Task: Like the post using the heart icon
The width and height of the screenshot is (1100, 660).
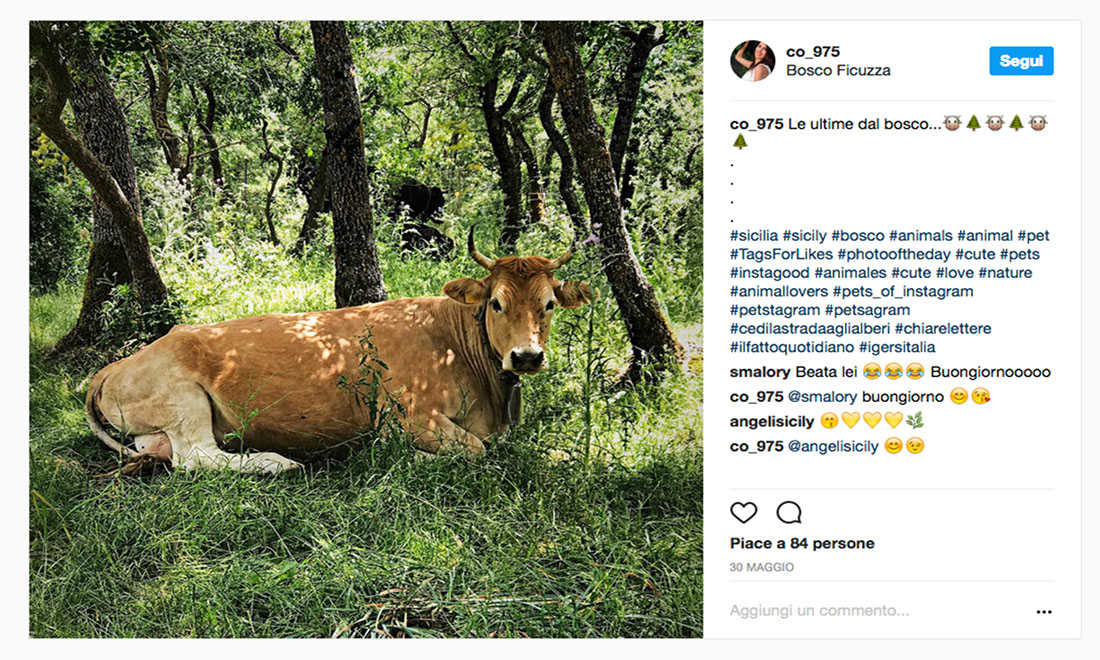Action: (x=744, y=513)
